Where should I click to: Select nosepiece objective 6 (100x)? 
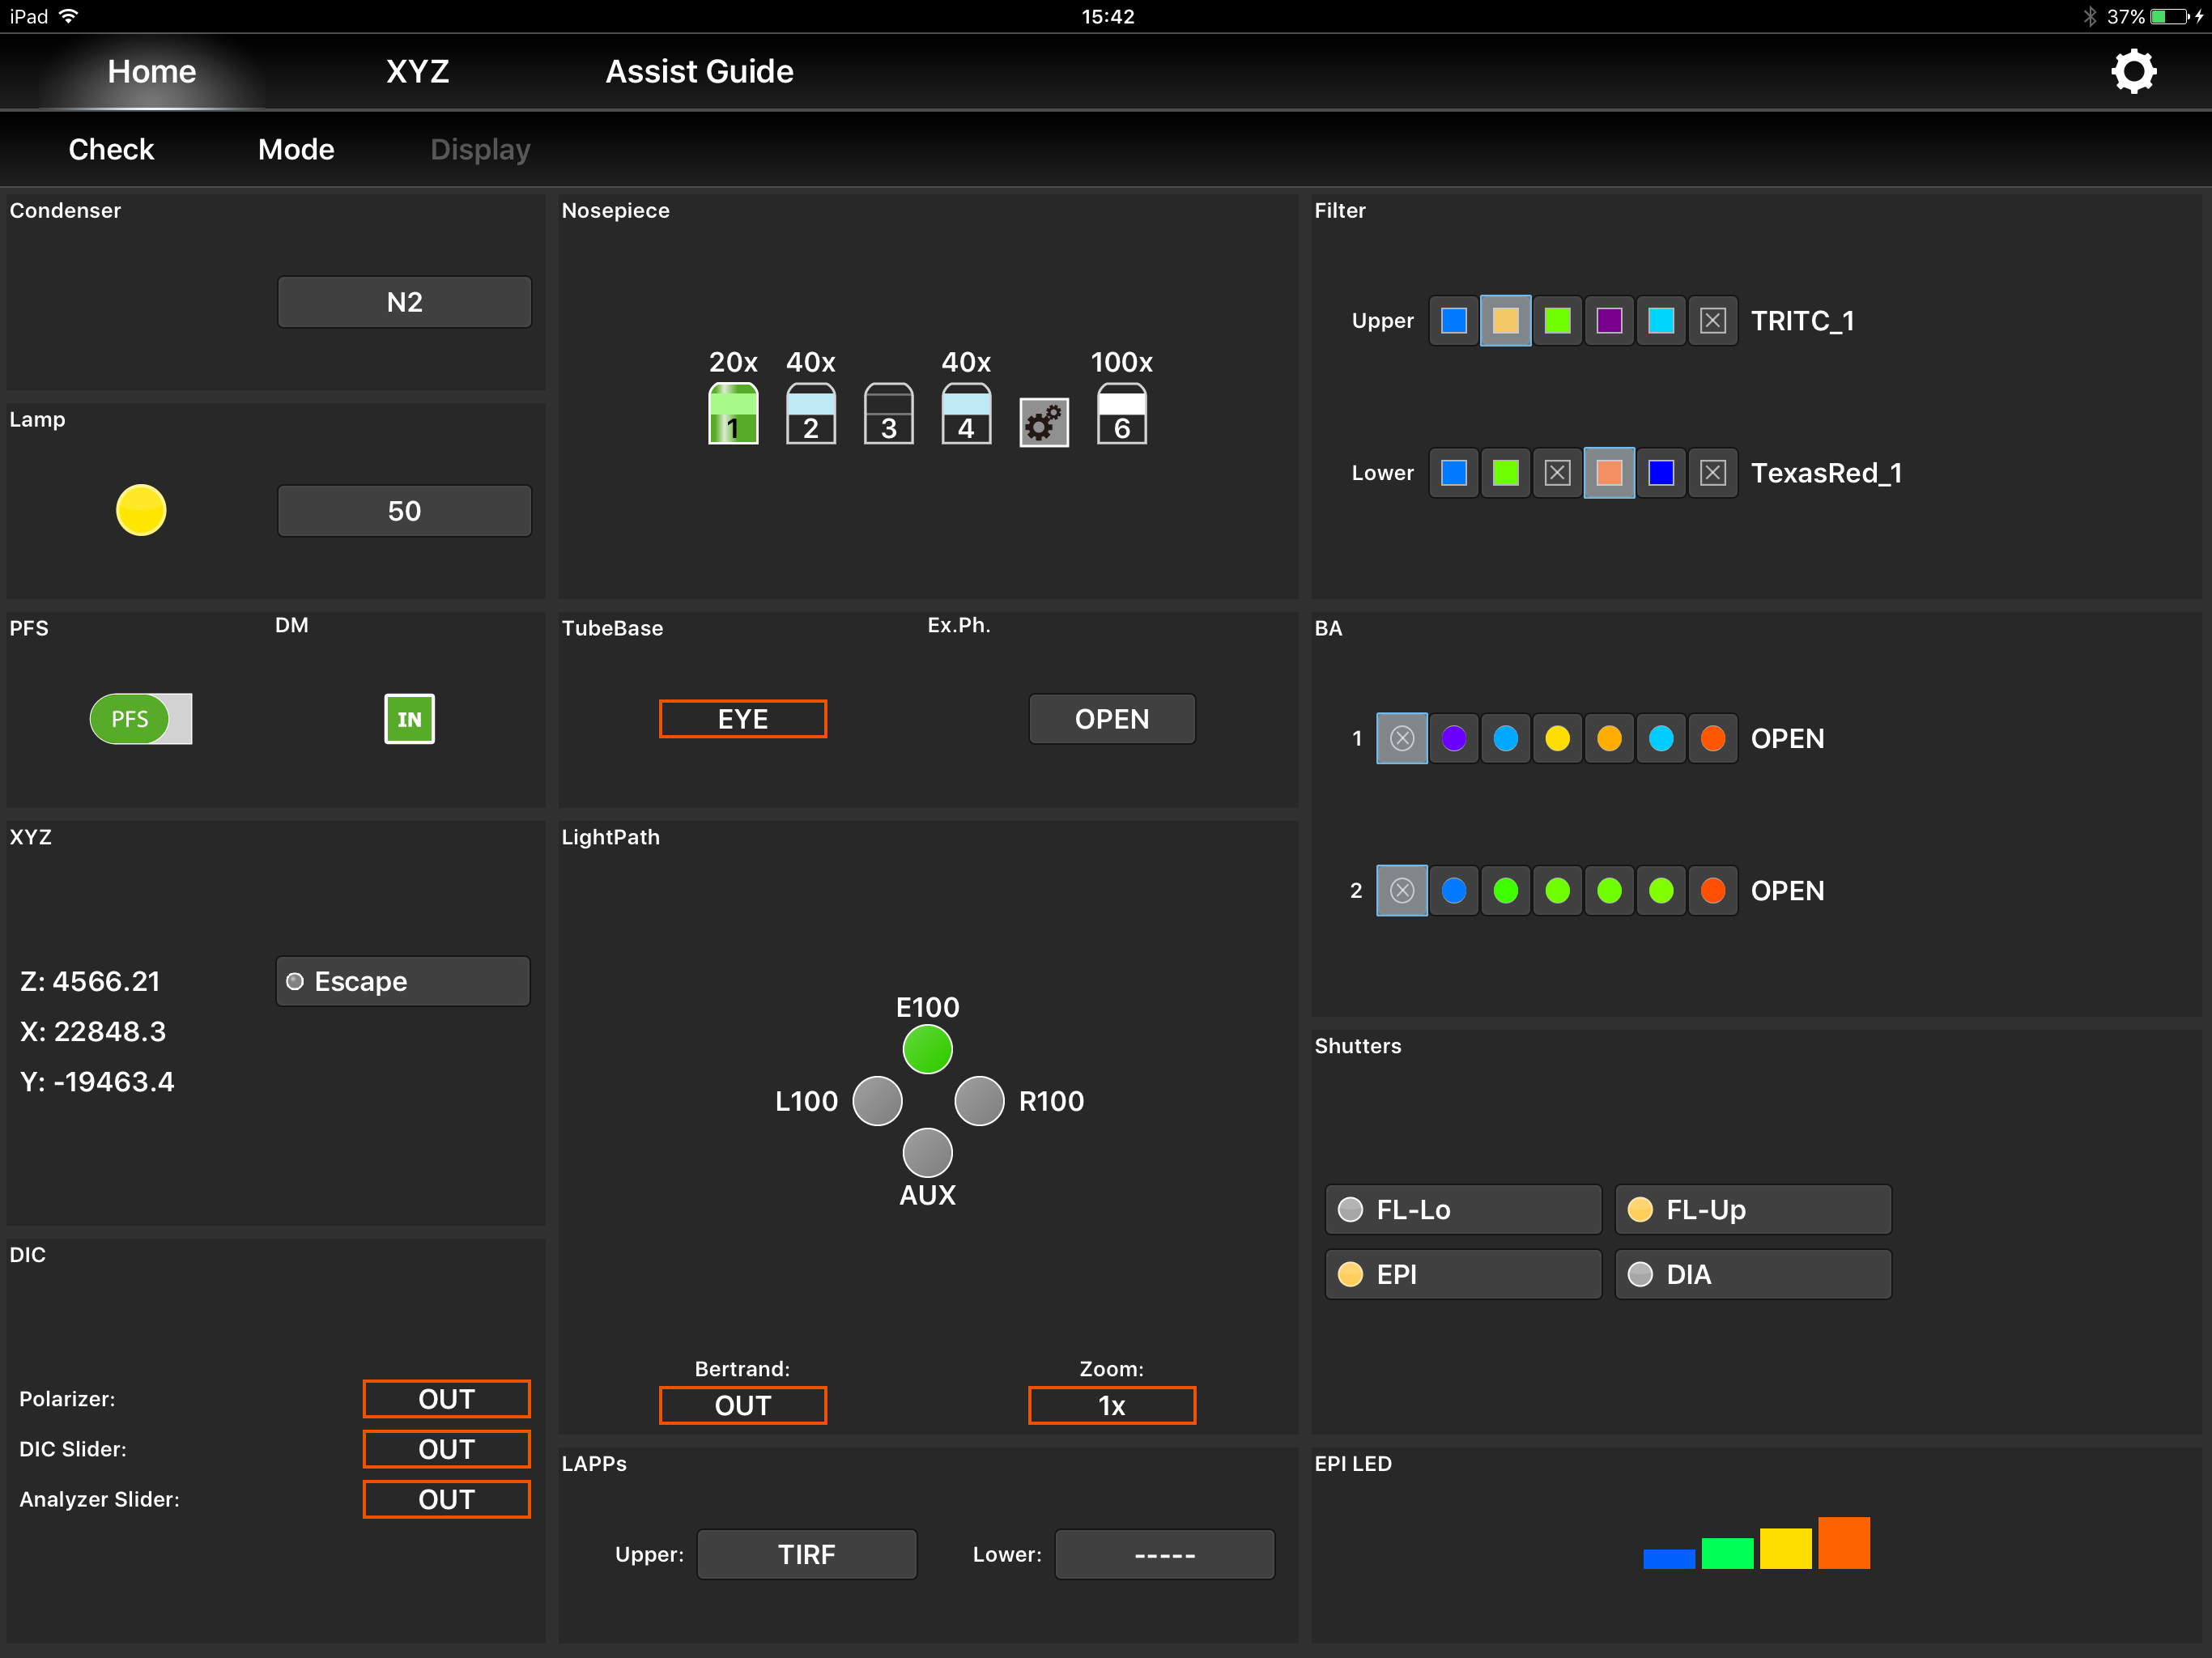[1121, 413]
